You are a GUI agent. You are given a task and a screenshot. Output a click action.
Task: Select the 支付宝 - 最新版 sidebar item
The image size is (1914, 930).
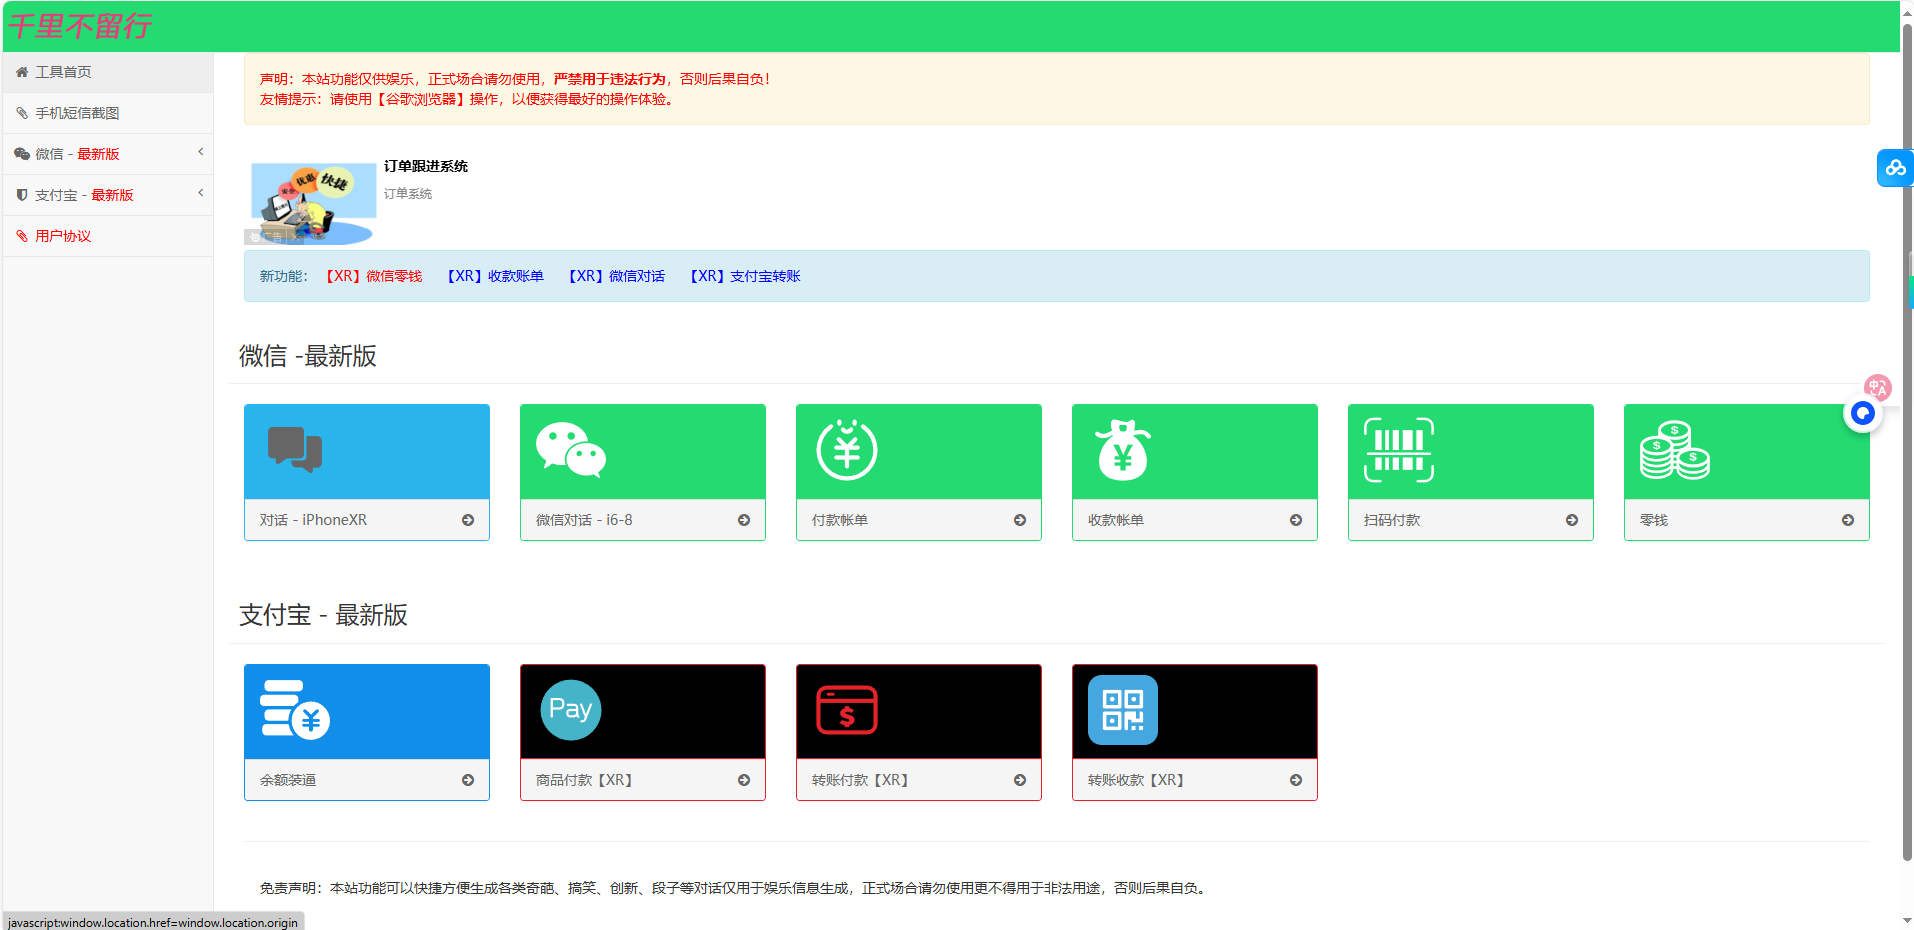pos(108,195)
